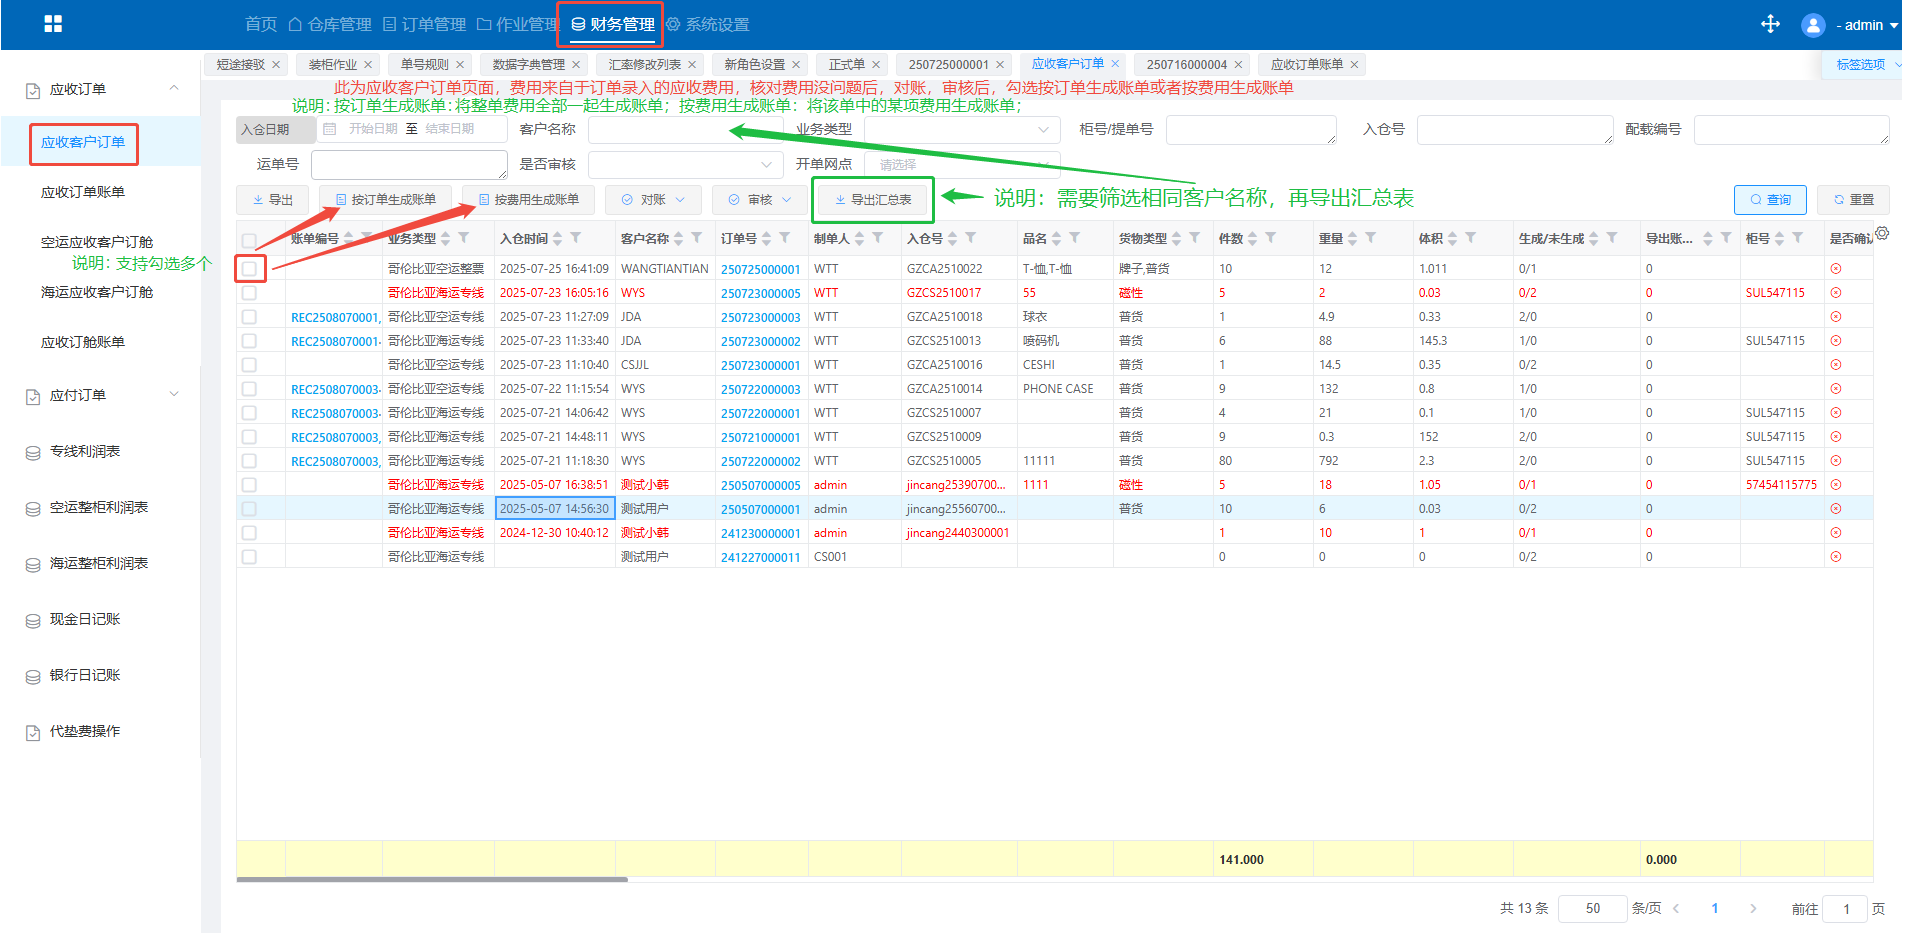This screenshot has height=933, width=1906.
Task: Click the app grid menu icon
Action: point(53,24)
